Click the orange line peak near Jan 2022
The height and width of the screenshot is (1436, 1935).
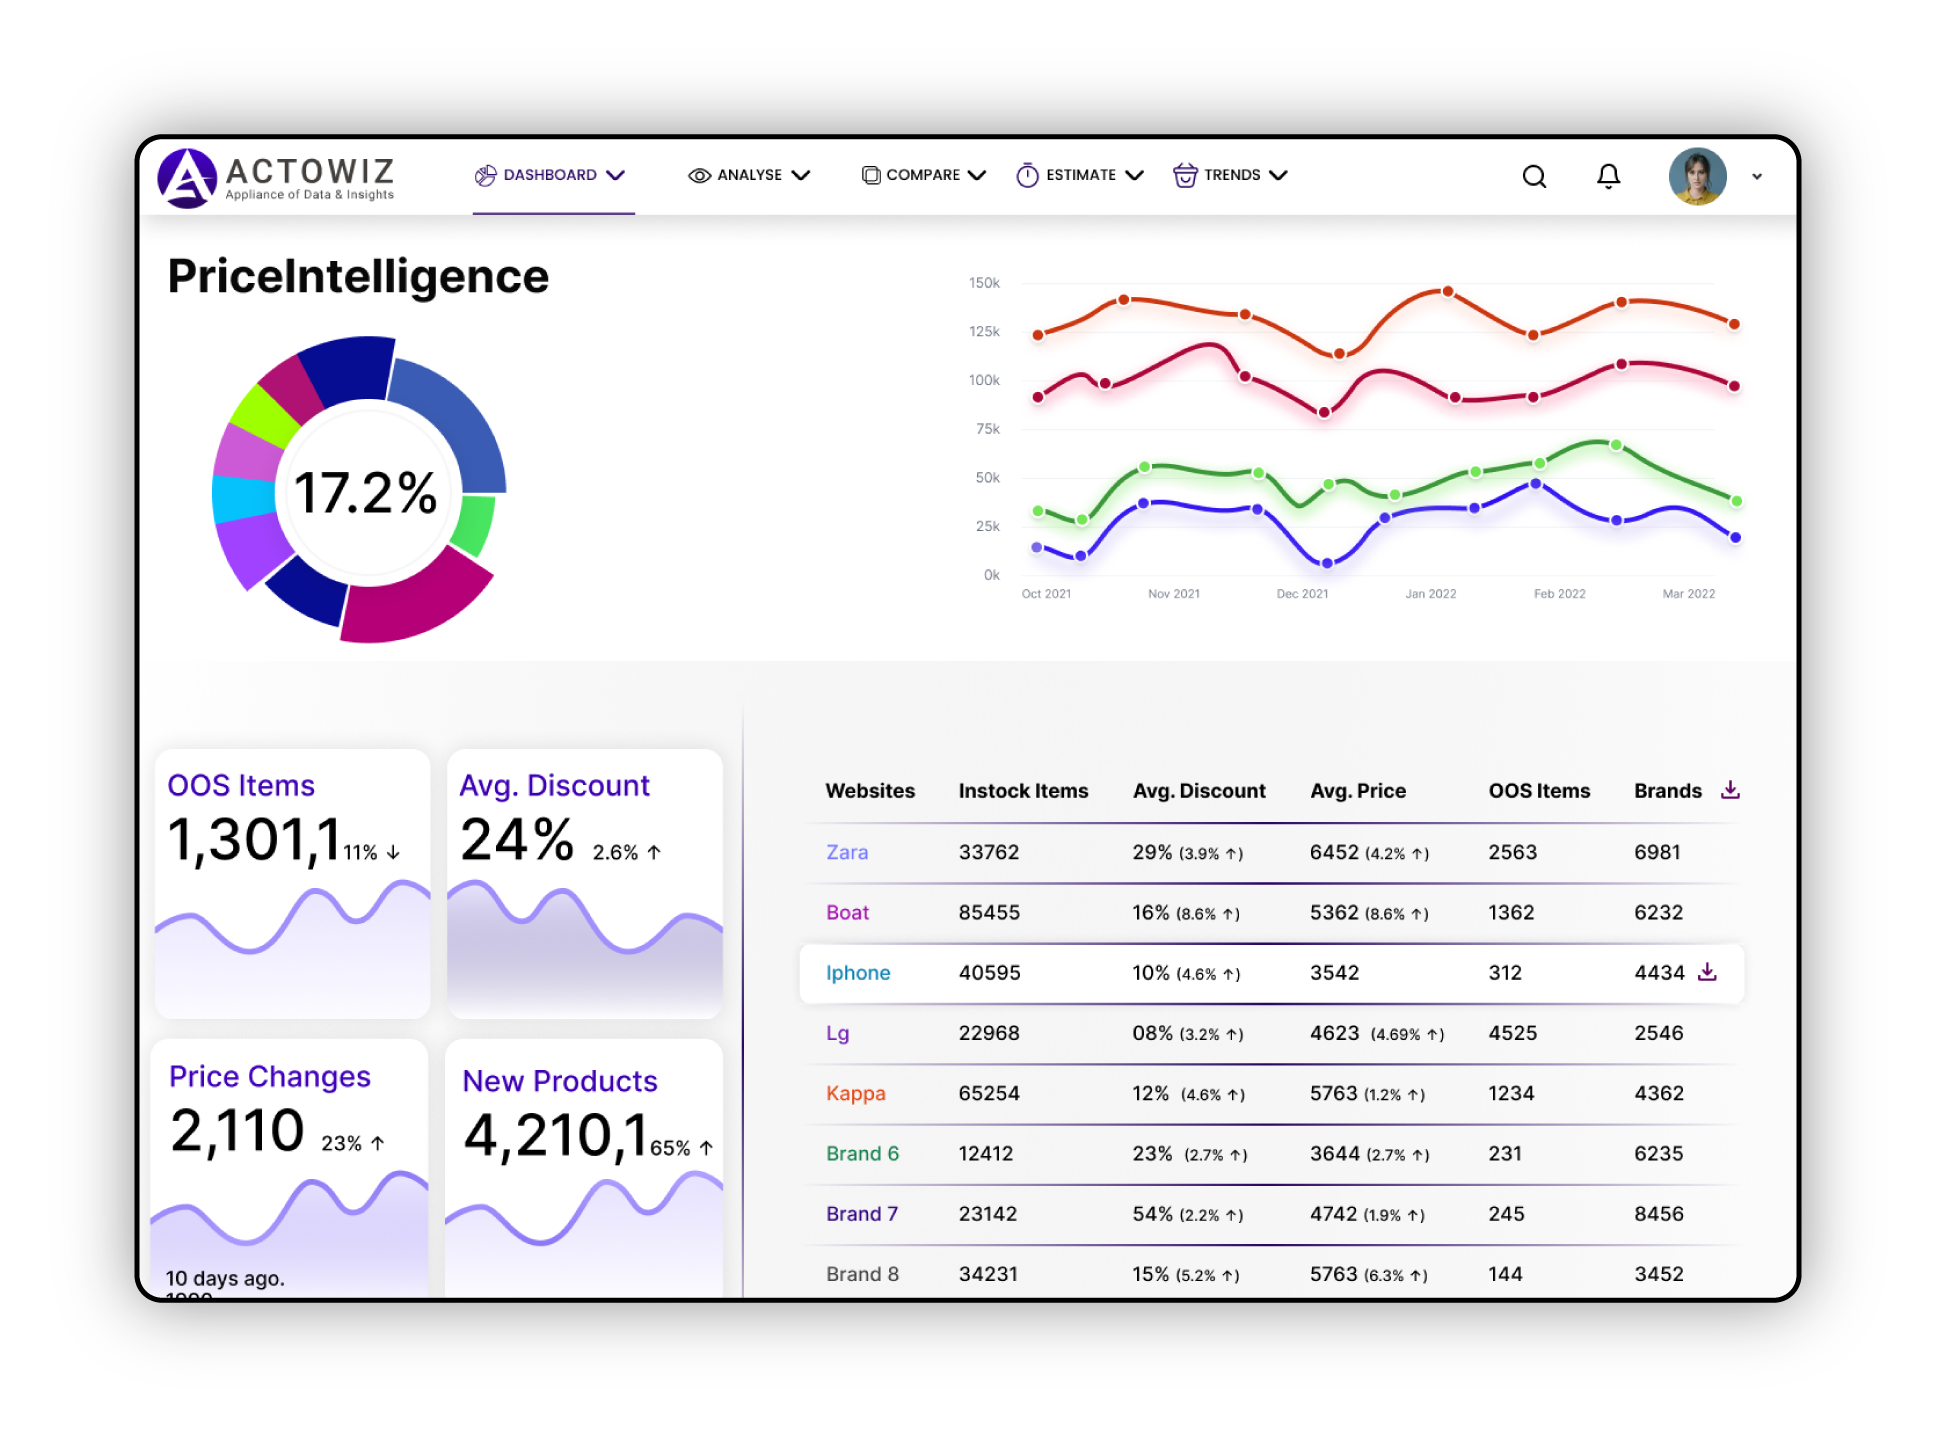[1447, 291]
